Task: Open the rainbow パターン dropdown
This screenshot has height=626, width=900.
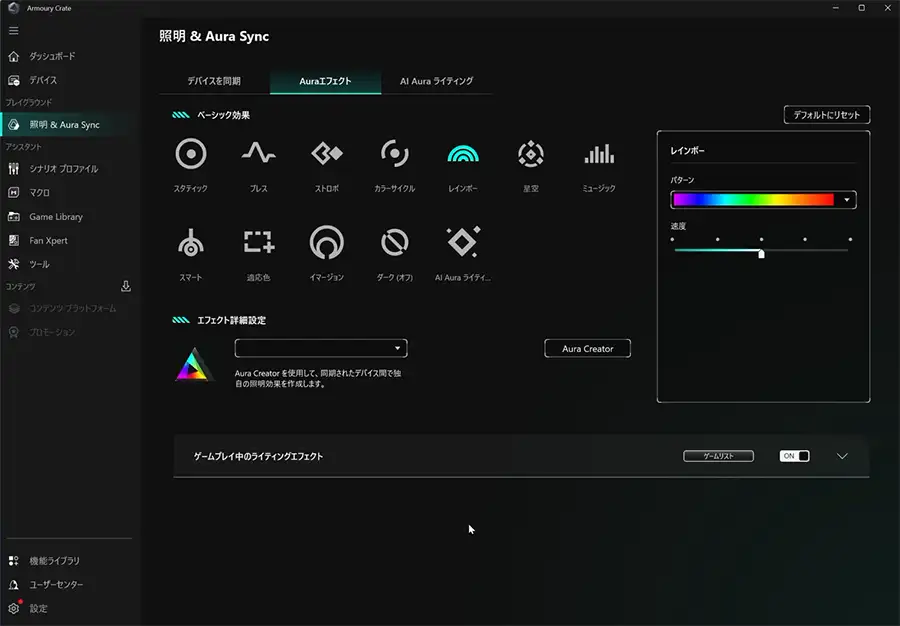Action: tap(763, 200)
